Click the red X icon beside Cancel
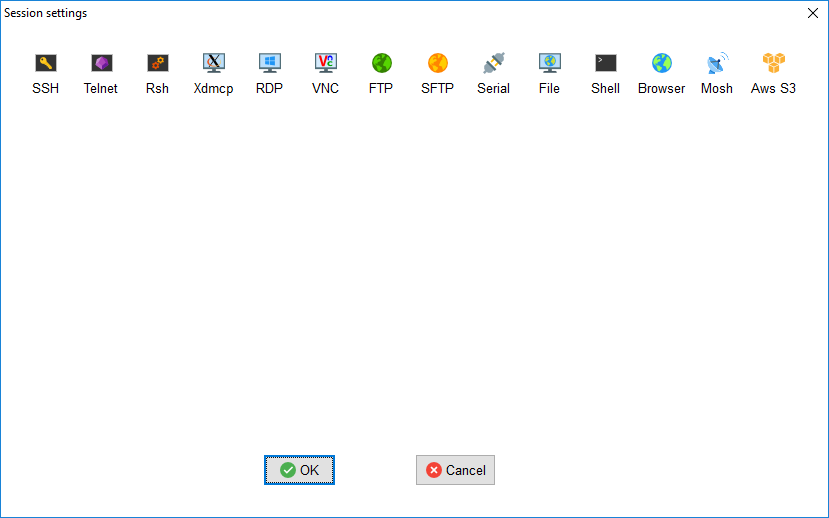 click(434, 470)
